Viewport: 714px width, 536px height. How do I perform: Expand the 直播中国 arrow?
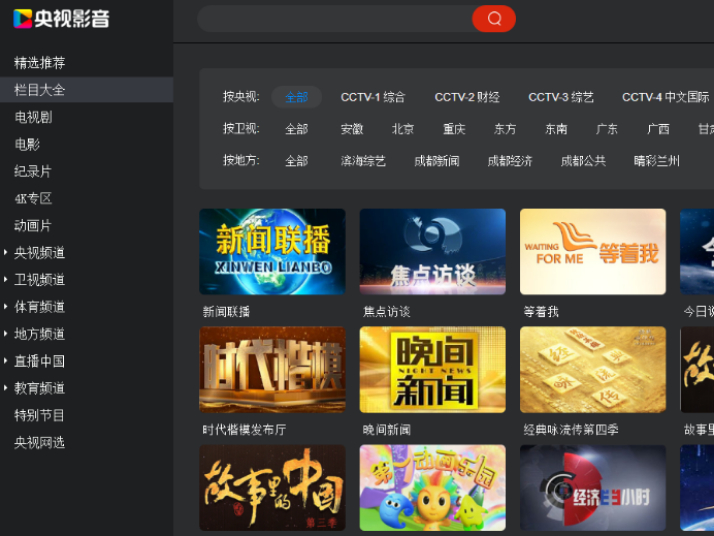5,361
